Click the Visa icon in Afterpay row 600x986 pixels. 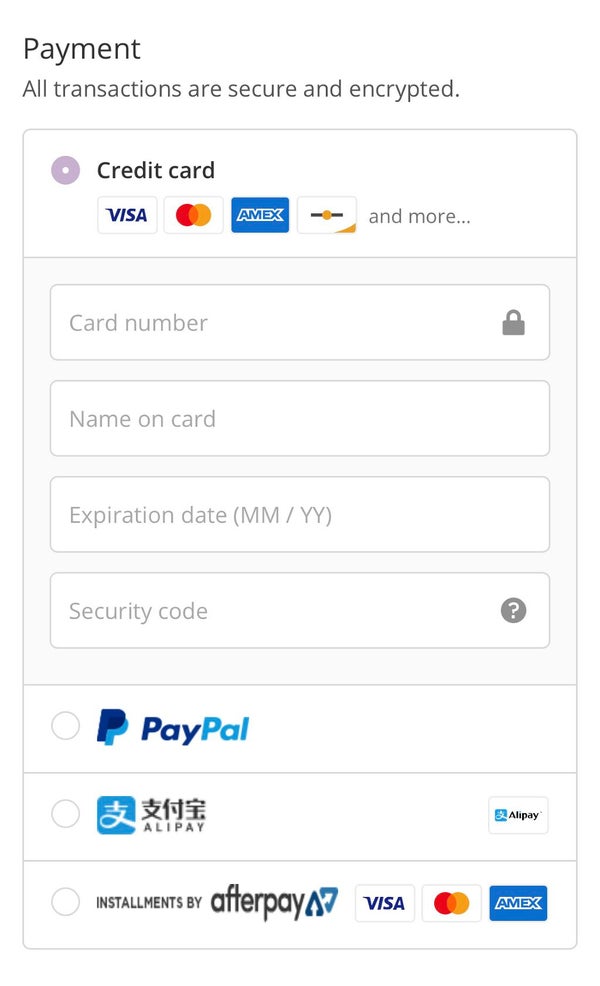click(384, 903)
